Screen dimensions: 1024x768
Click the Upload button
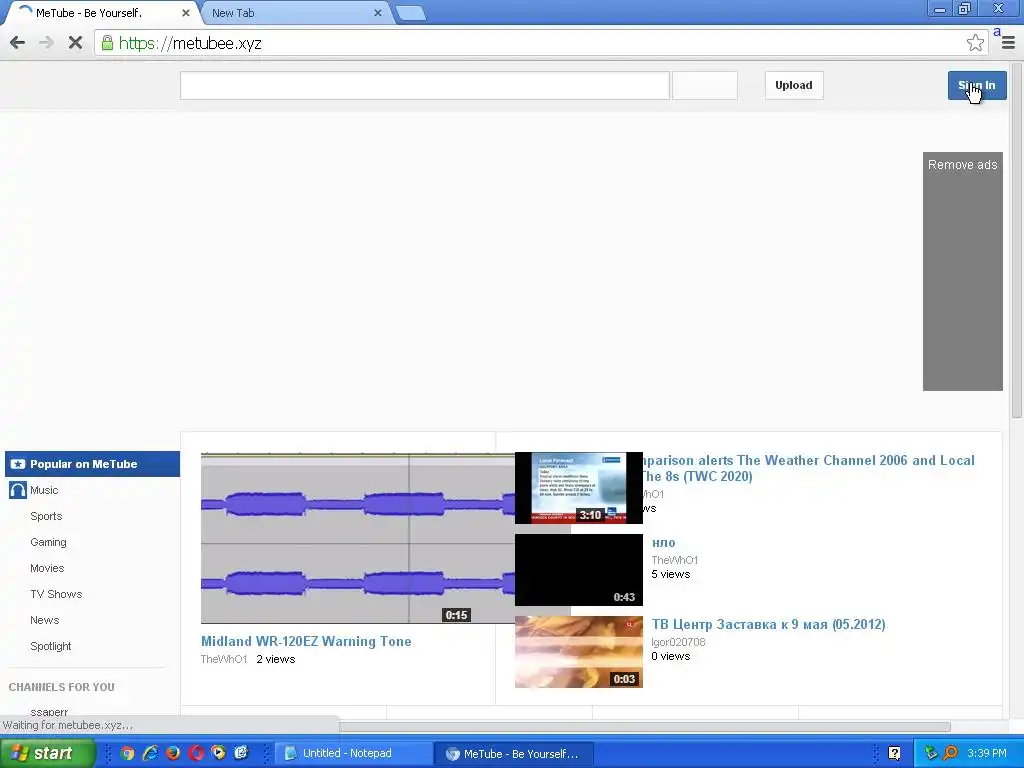pyautogui.click(x=793, y=86)
